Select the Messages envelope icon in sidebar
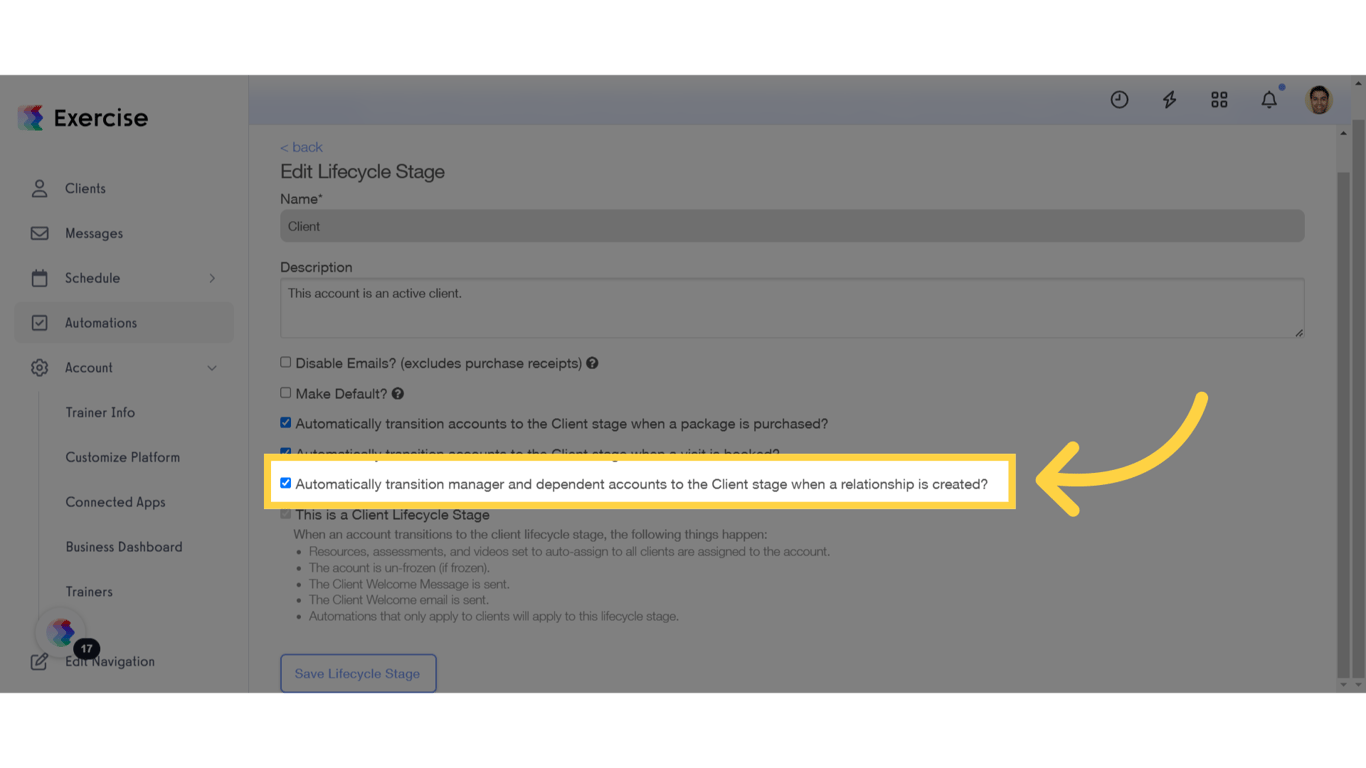This screenshot has height=768, width=1366. click(39, 233)
